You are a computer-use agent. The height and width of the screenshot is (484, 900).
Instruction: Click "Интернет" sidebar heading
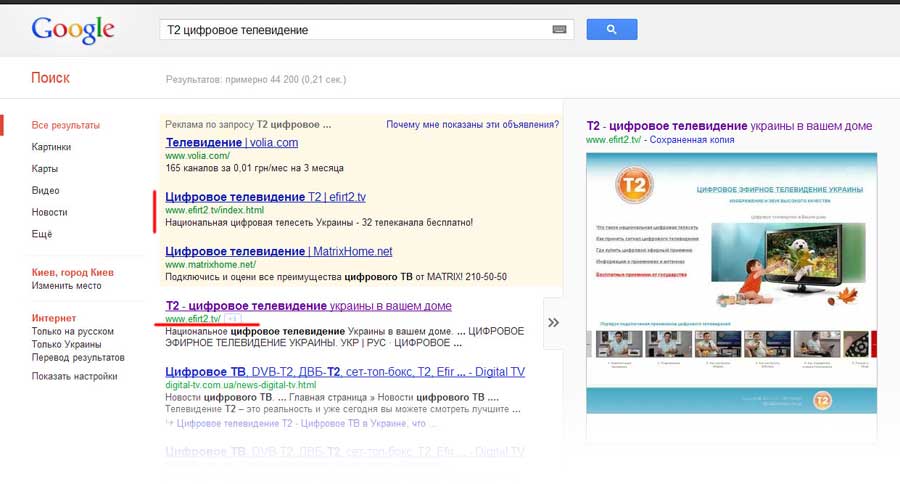[54, 318]
